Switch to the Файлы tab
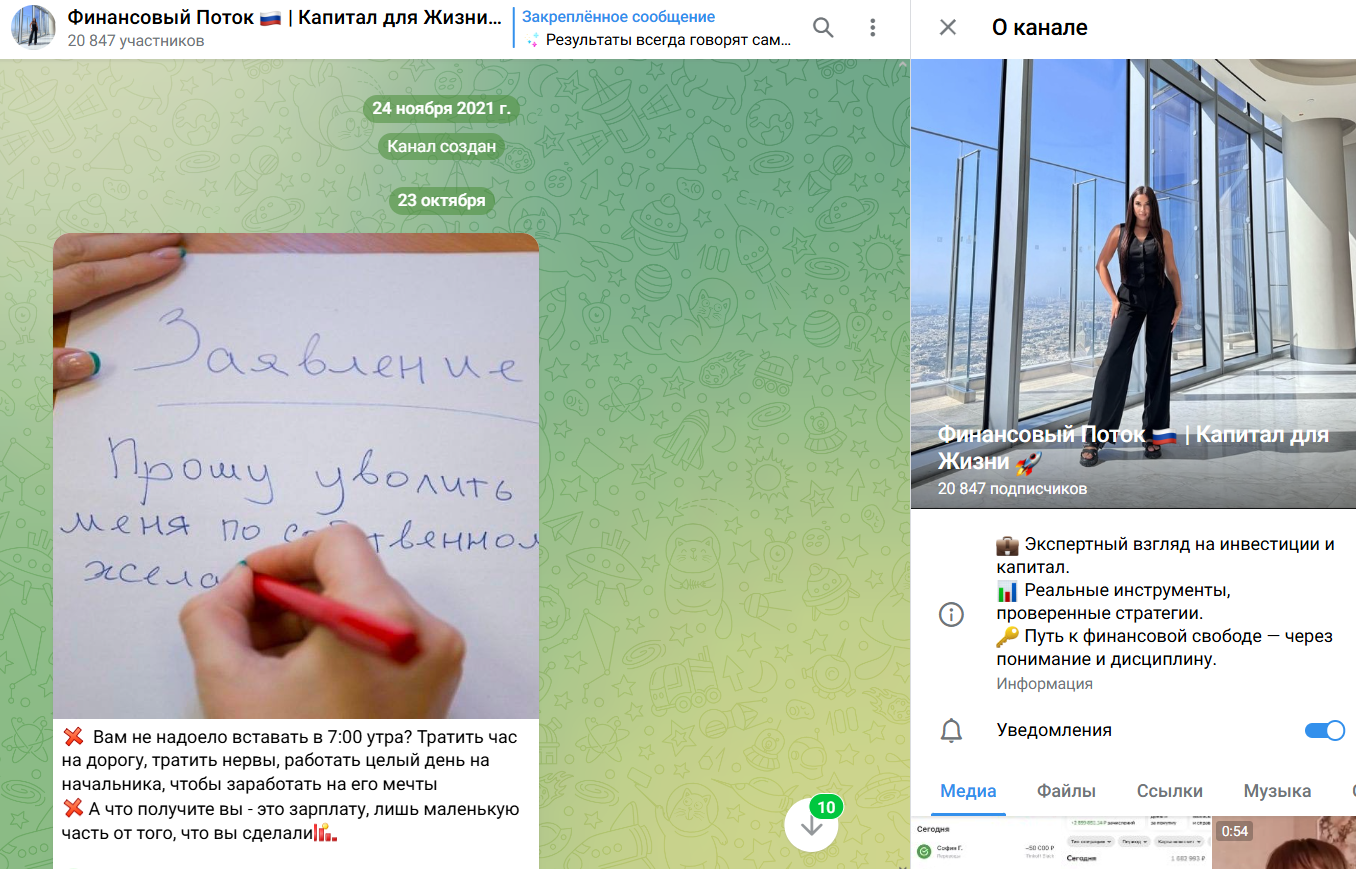This screenshot has width=1356, height=869. pos(1067,790)
